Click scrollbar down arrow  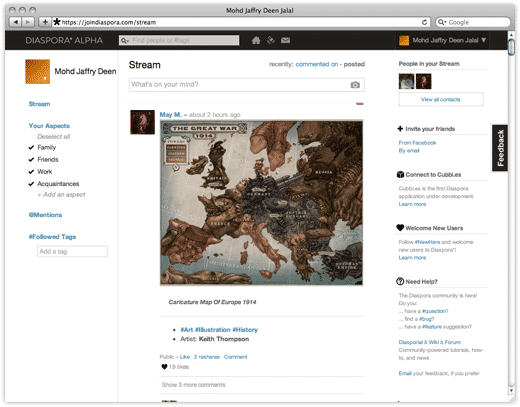tap(511, 391)
